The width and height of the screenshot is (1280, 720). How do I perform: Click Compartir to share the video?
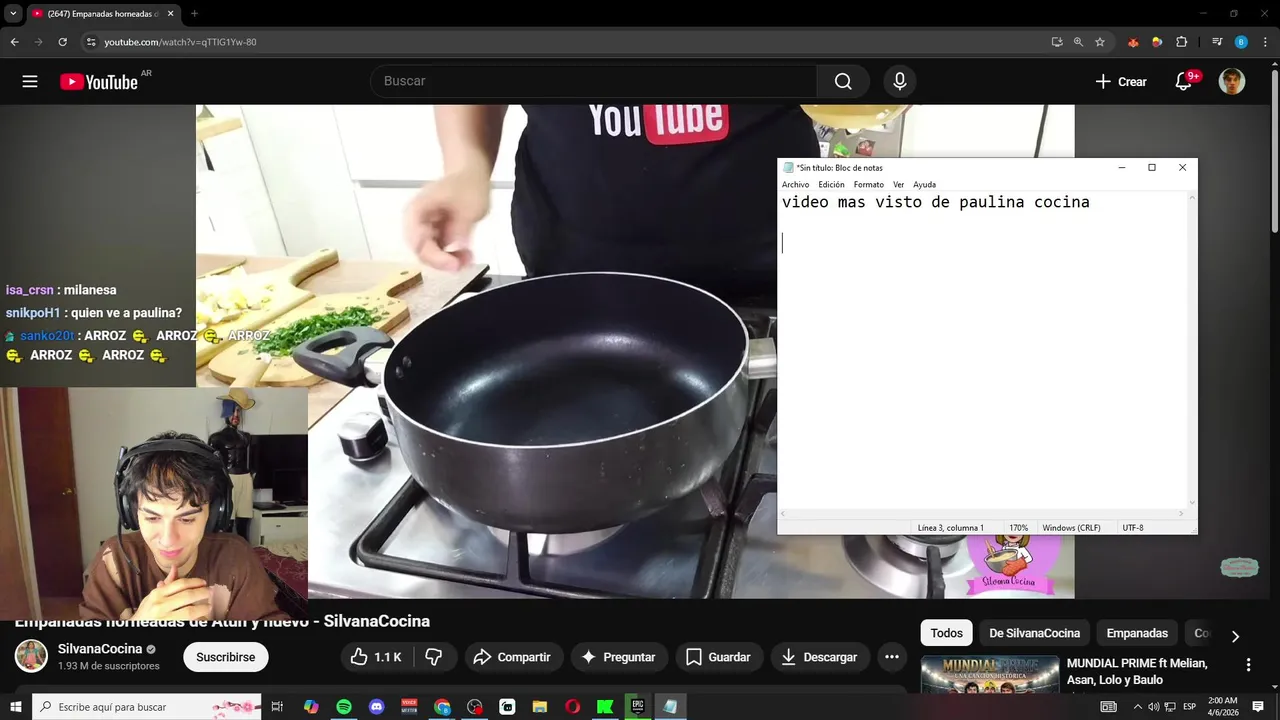pyautogui.click(x=512, y=657)
